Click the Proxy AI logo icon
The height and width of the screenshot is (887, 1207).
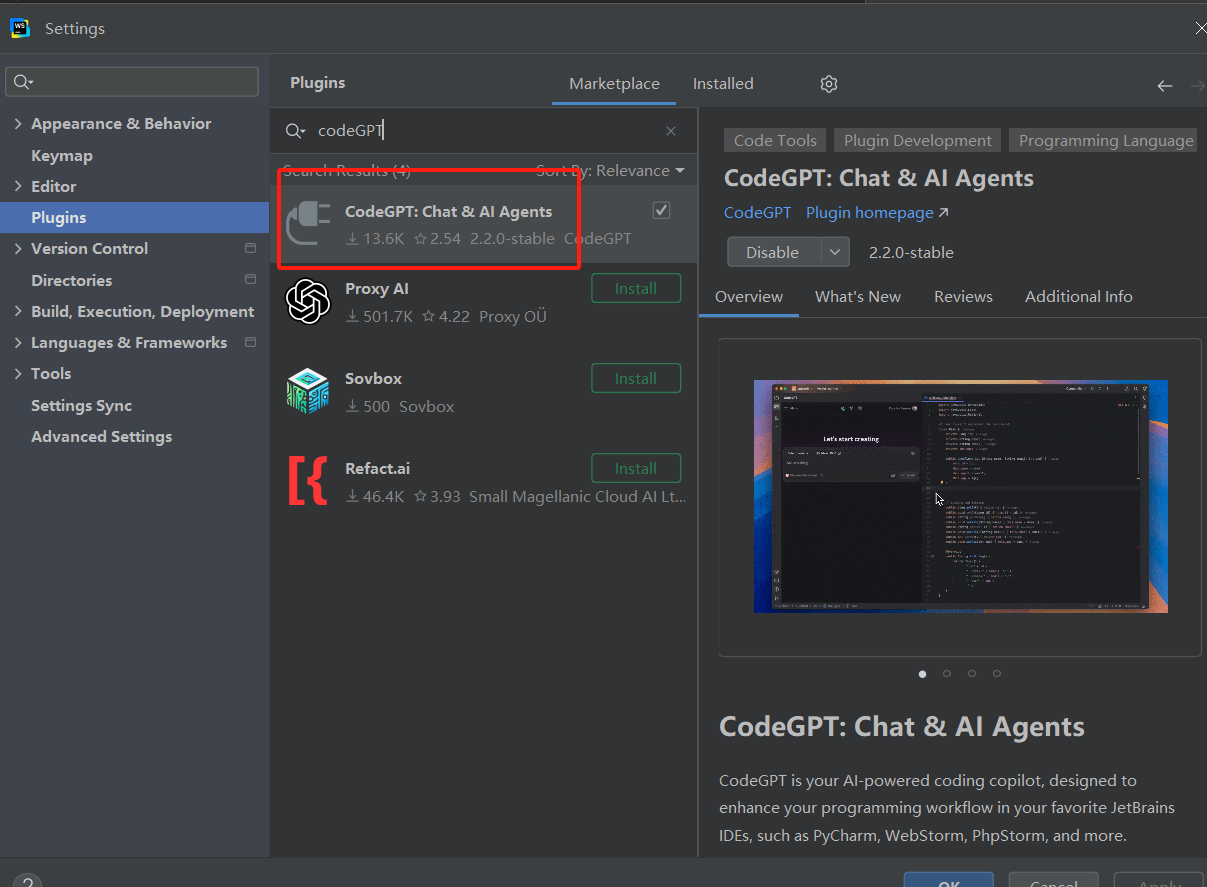pos(308,302)
